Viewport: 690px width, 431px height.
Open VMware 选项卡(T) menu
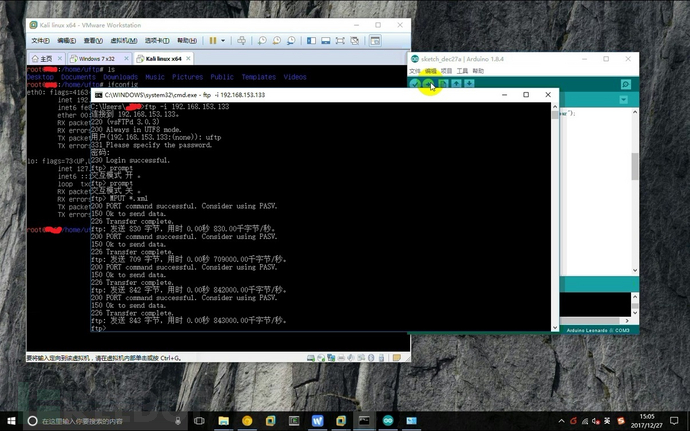pyautogui.click(x=157, y=41)
